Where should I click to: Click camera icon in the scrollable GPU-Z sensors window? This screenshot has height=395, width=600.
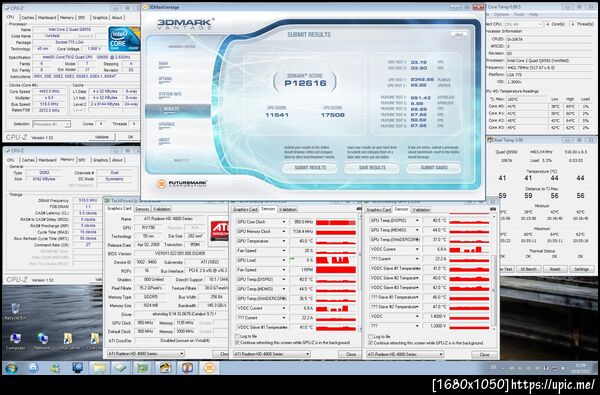tap(493, 209)
